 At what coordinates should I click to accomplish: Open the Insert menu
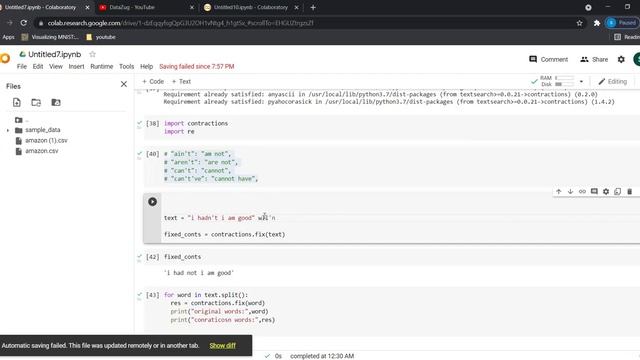coord(76,67)
